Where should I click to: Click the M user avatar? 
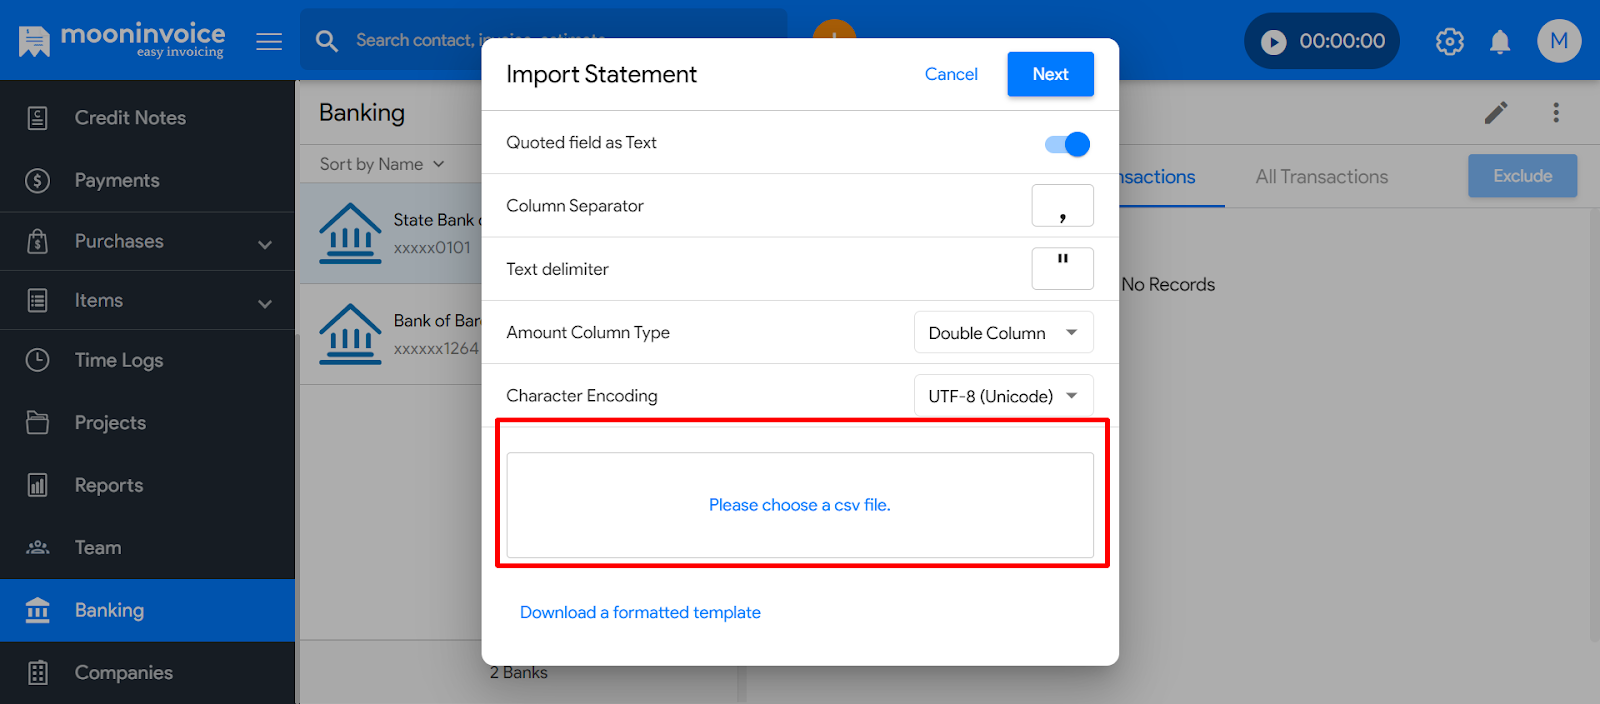pos(1559,41)
